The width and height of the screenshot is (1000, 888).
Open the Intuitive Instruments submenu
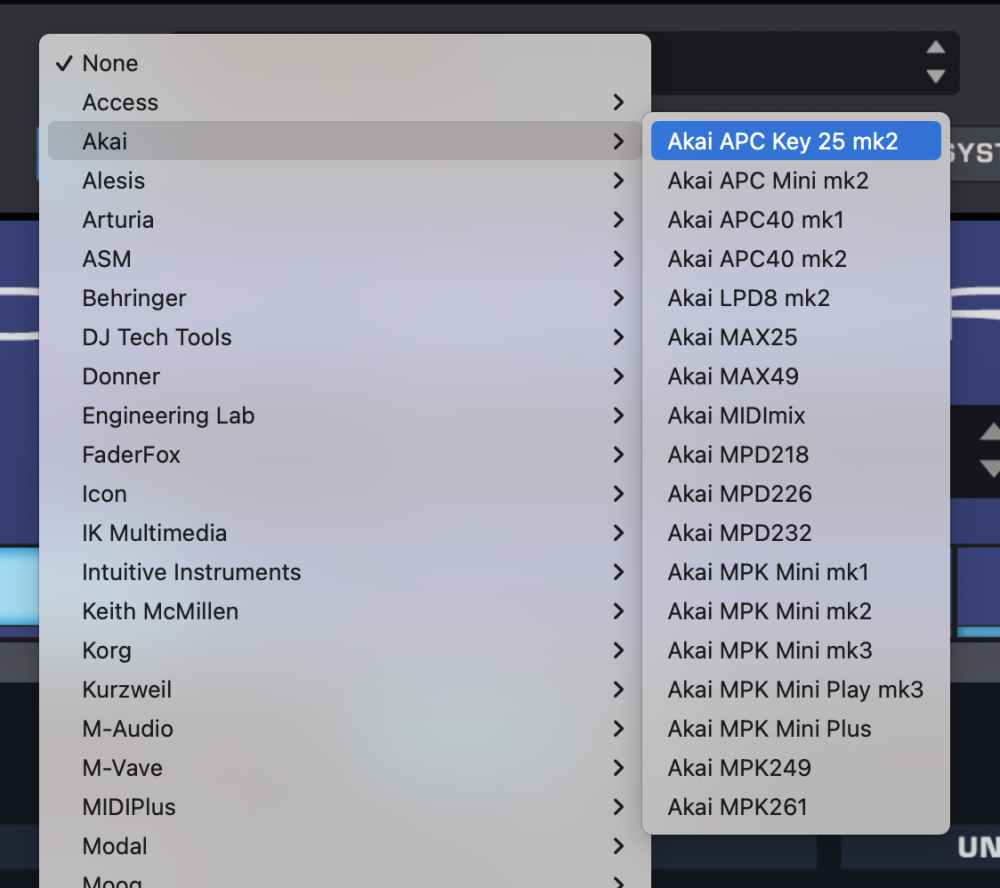click(x=344, y=572)
